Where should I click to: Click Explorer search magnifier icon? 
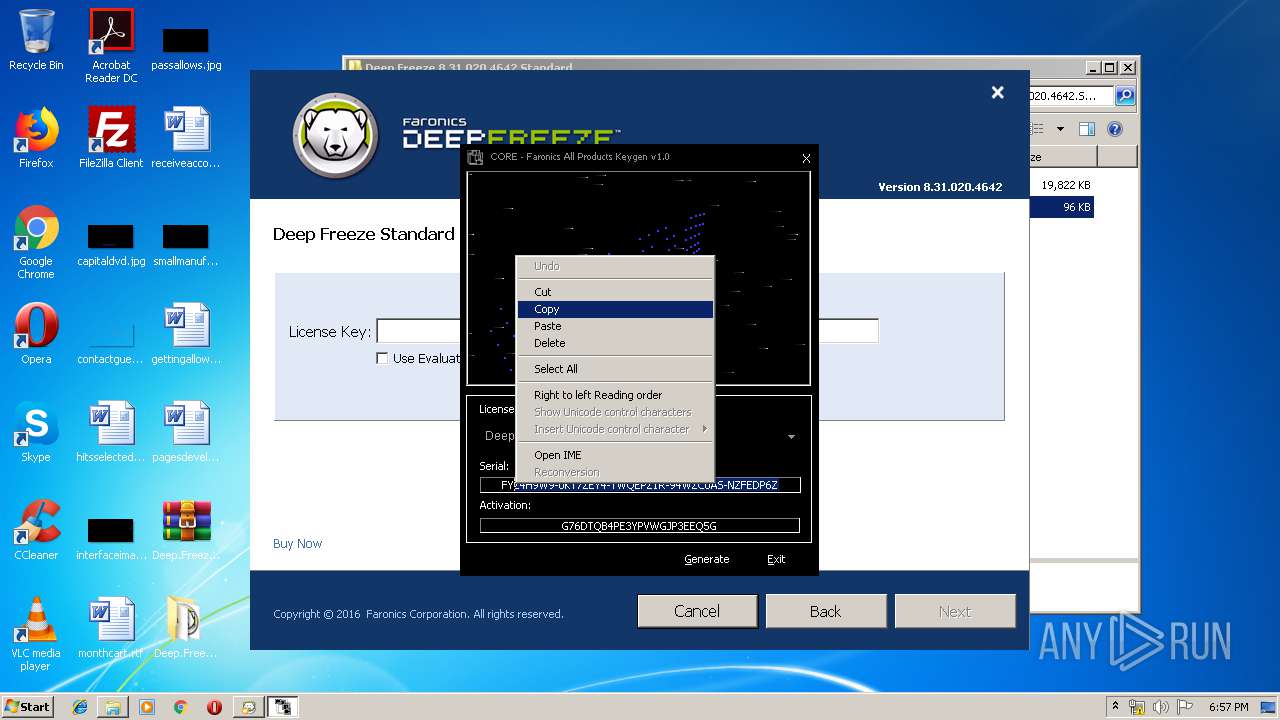(x=1125, y=96)
